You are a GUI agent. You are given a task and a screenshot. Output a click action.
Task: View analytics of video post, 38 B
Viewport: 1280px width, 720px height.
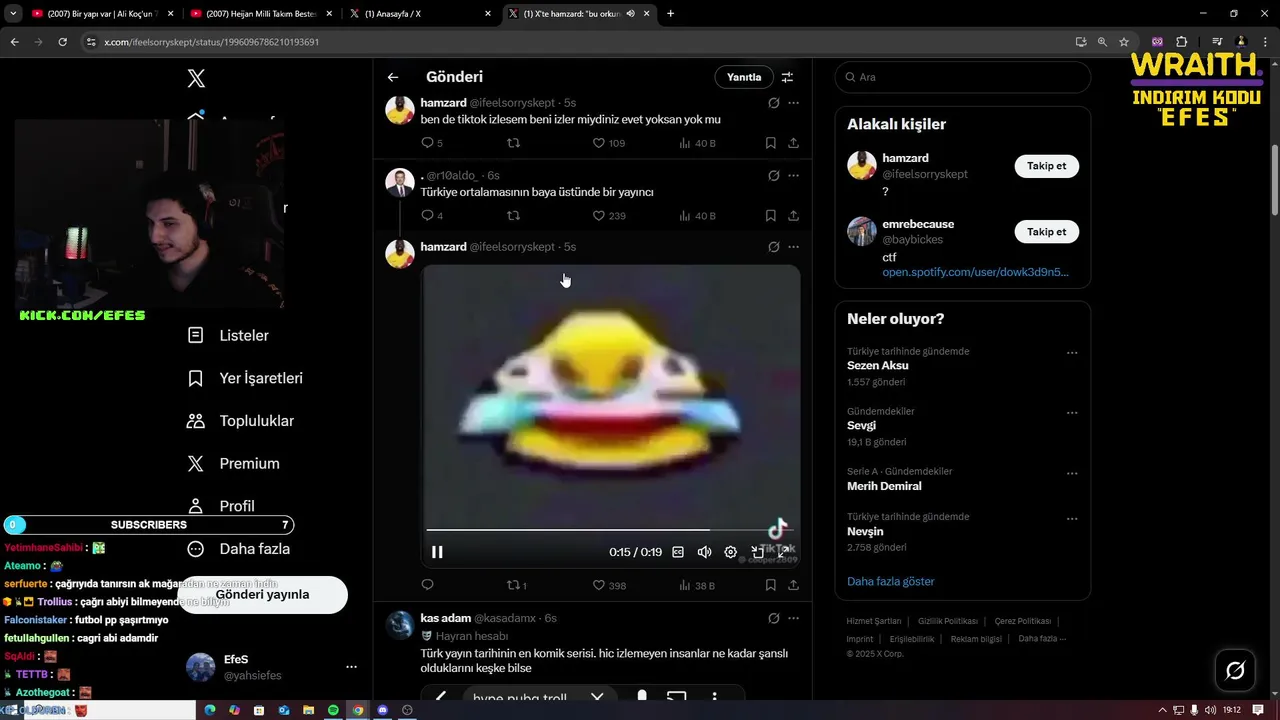click(x=697, y=585)
